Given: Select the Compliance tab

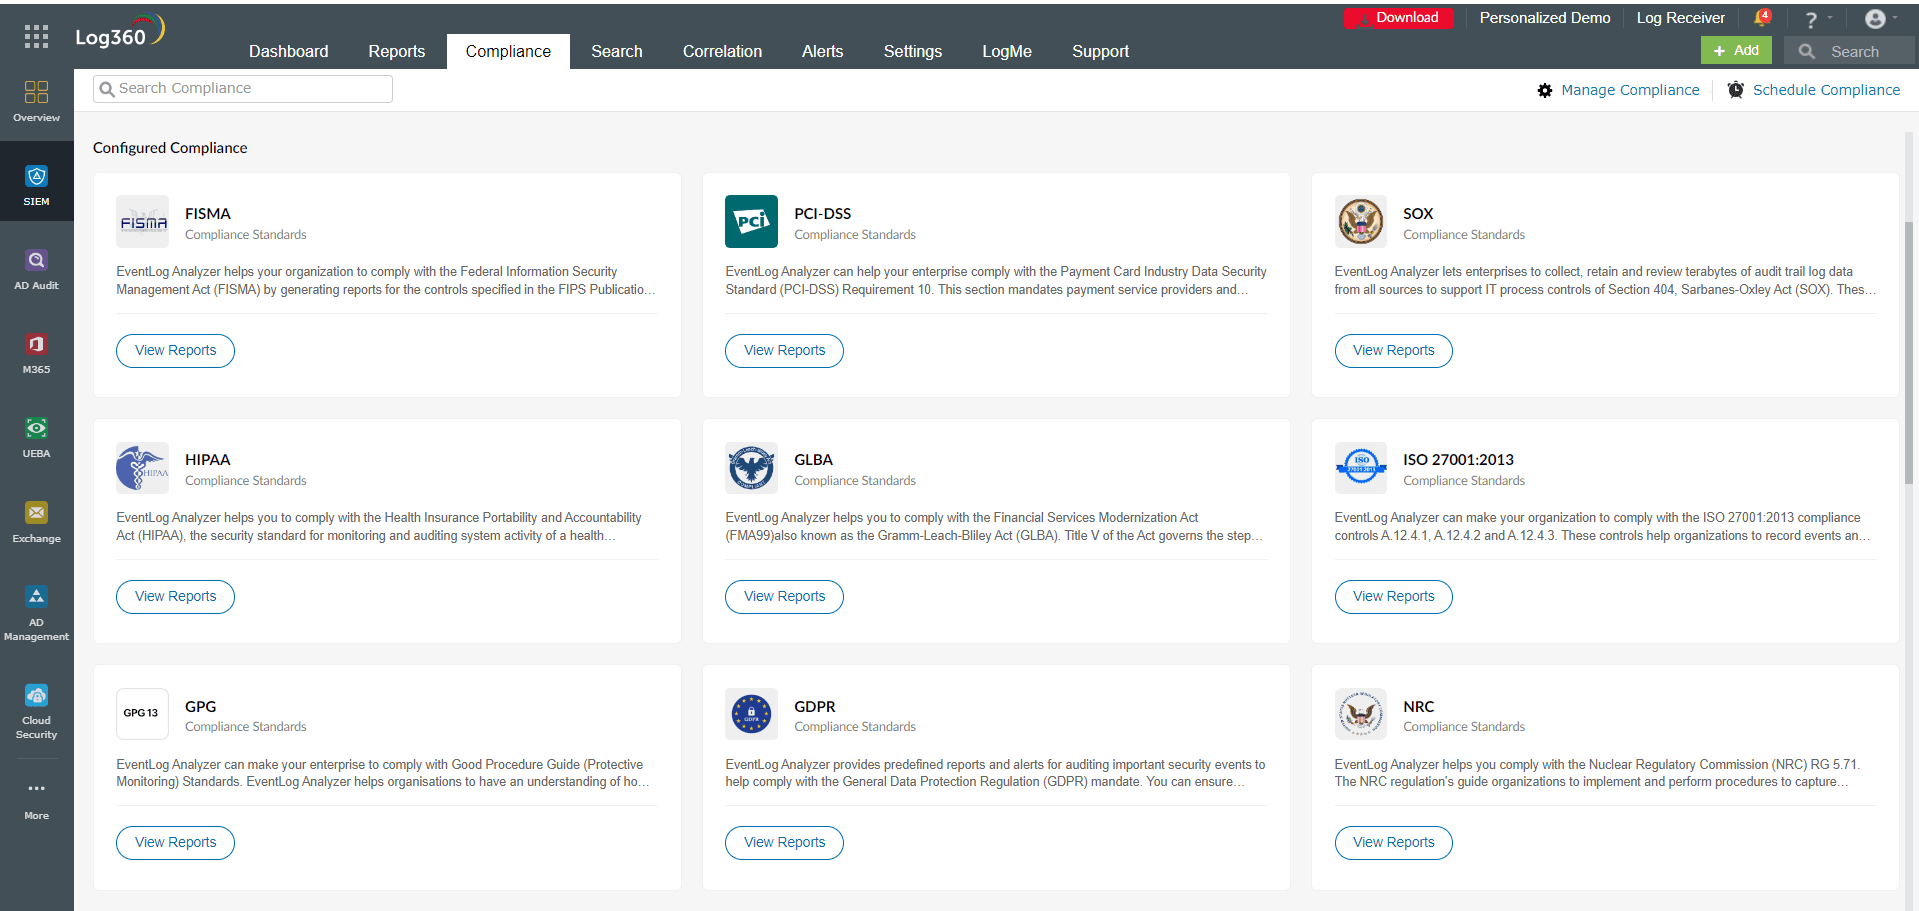Looking at the screenshot, I should coord(508,51).
